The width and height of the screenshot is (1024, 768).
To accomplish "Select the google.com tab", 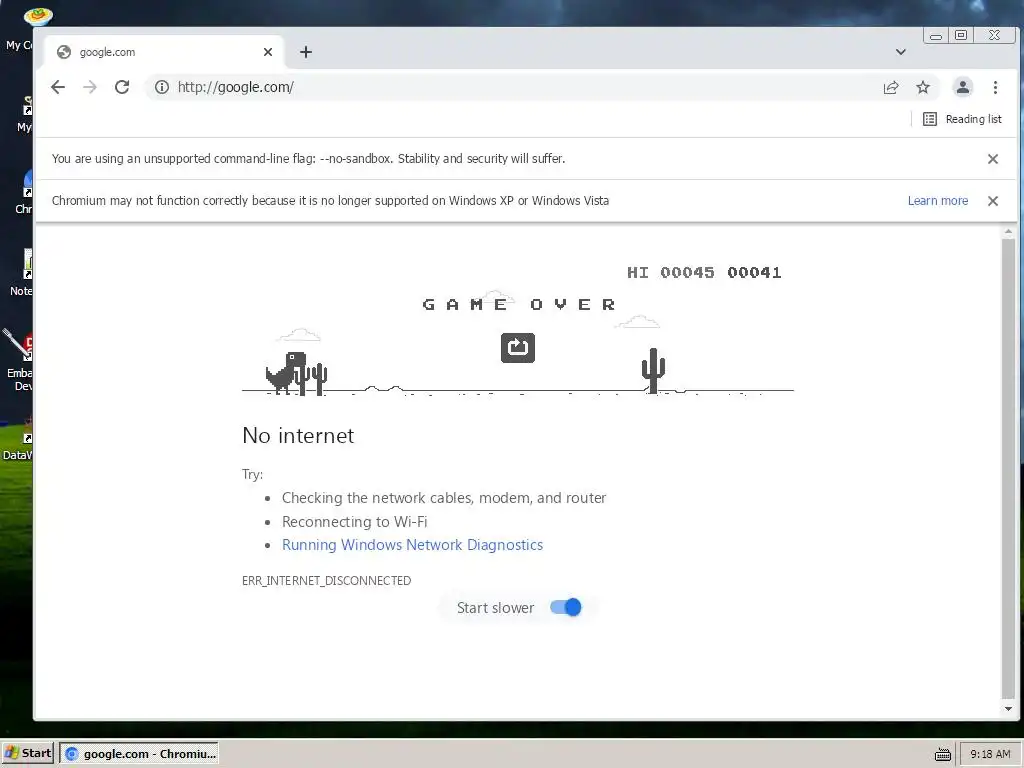I will point(164,52).
